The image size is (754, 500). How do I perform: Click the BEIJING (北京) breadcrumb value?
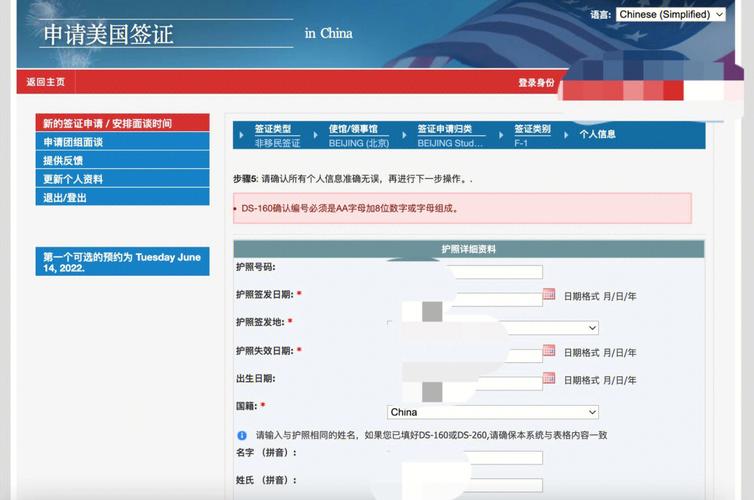359,143
